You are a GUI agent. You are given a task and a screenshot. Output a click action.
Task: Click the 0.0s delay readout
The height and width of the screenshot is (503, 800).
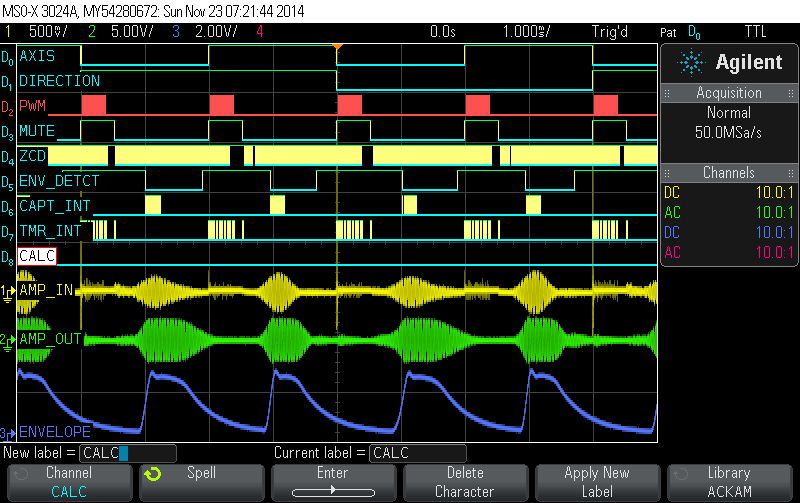point(442,32)
